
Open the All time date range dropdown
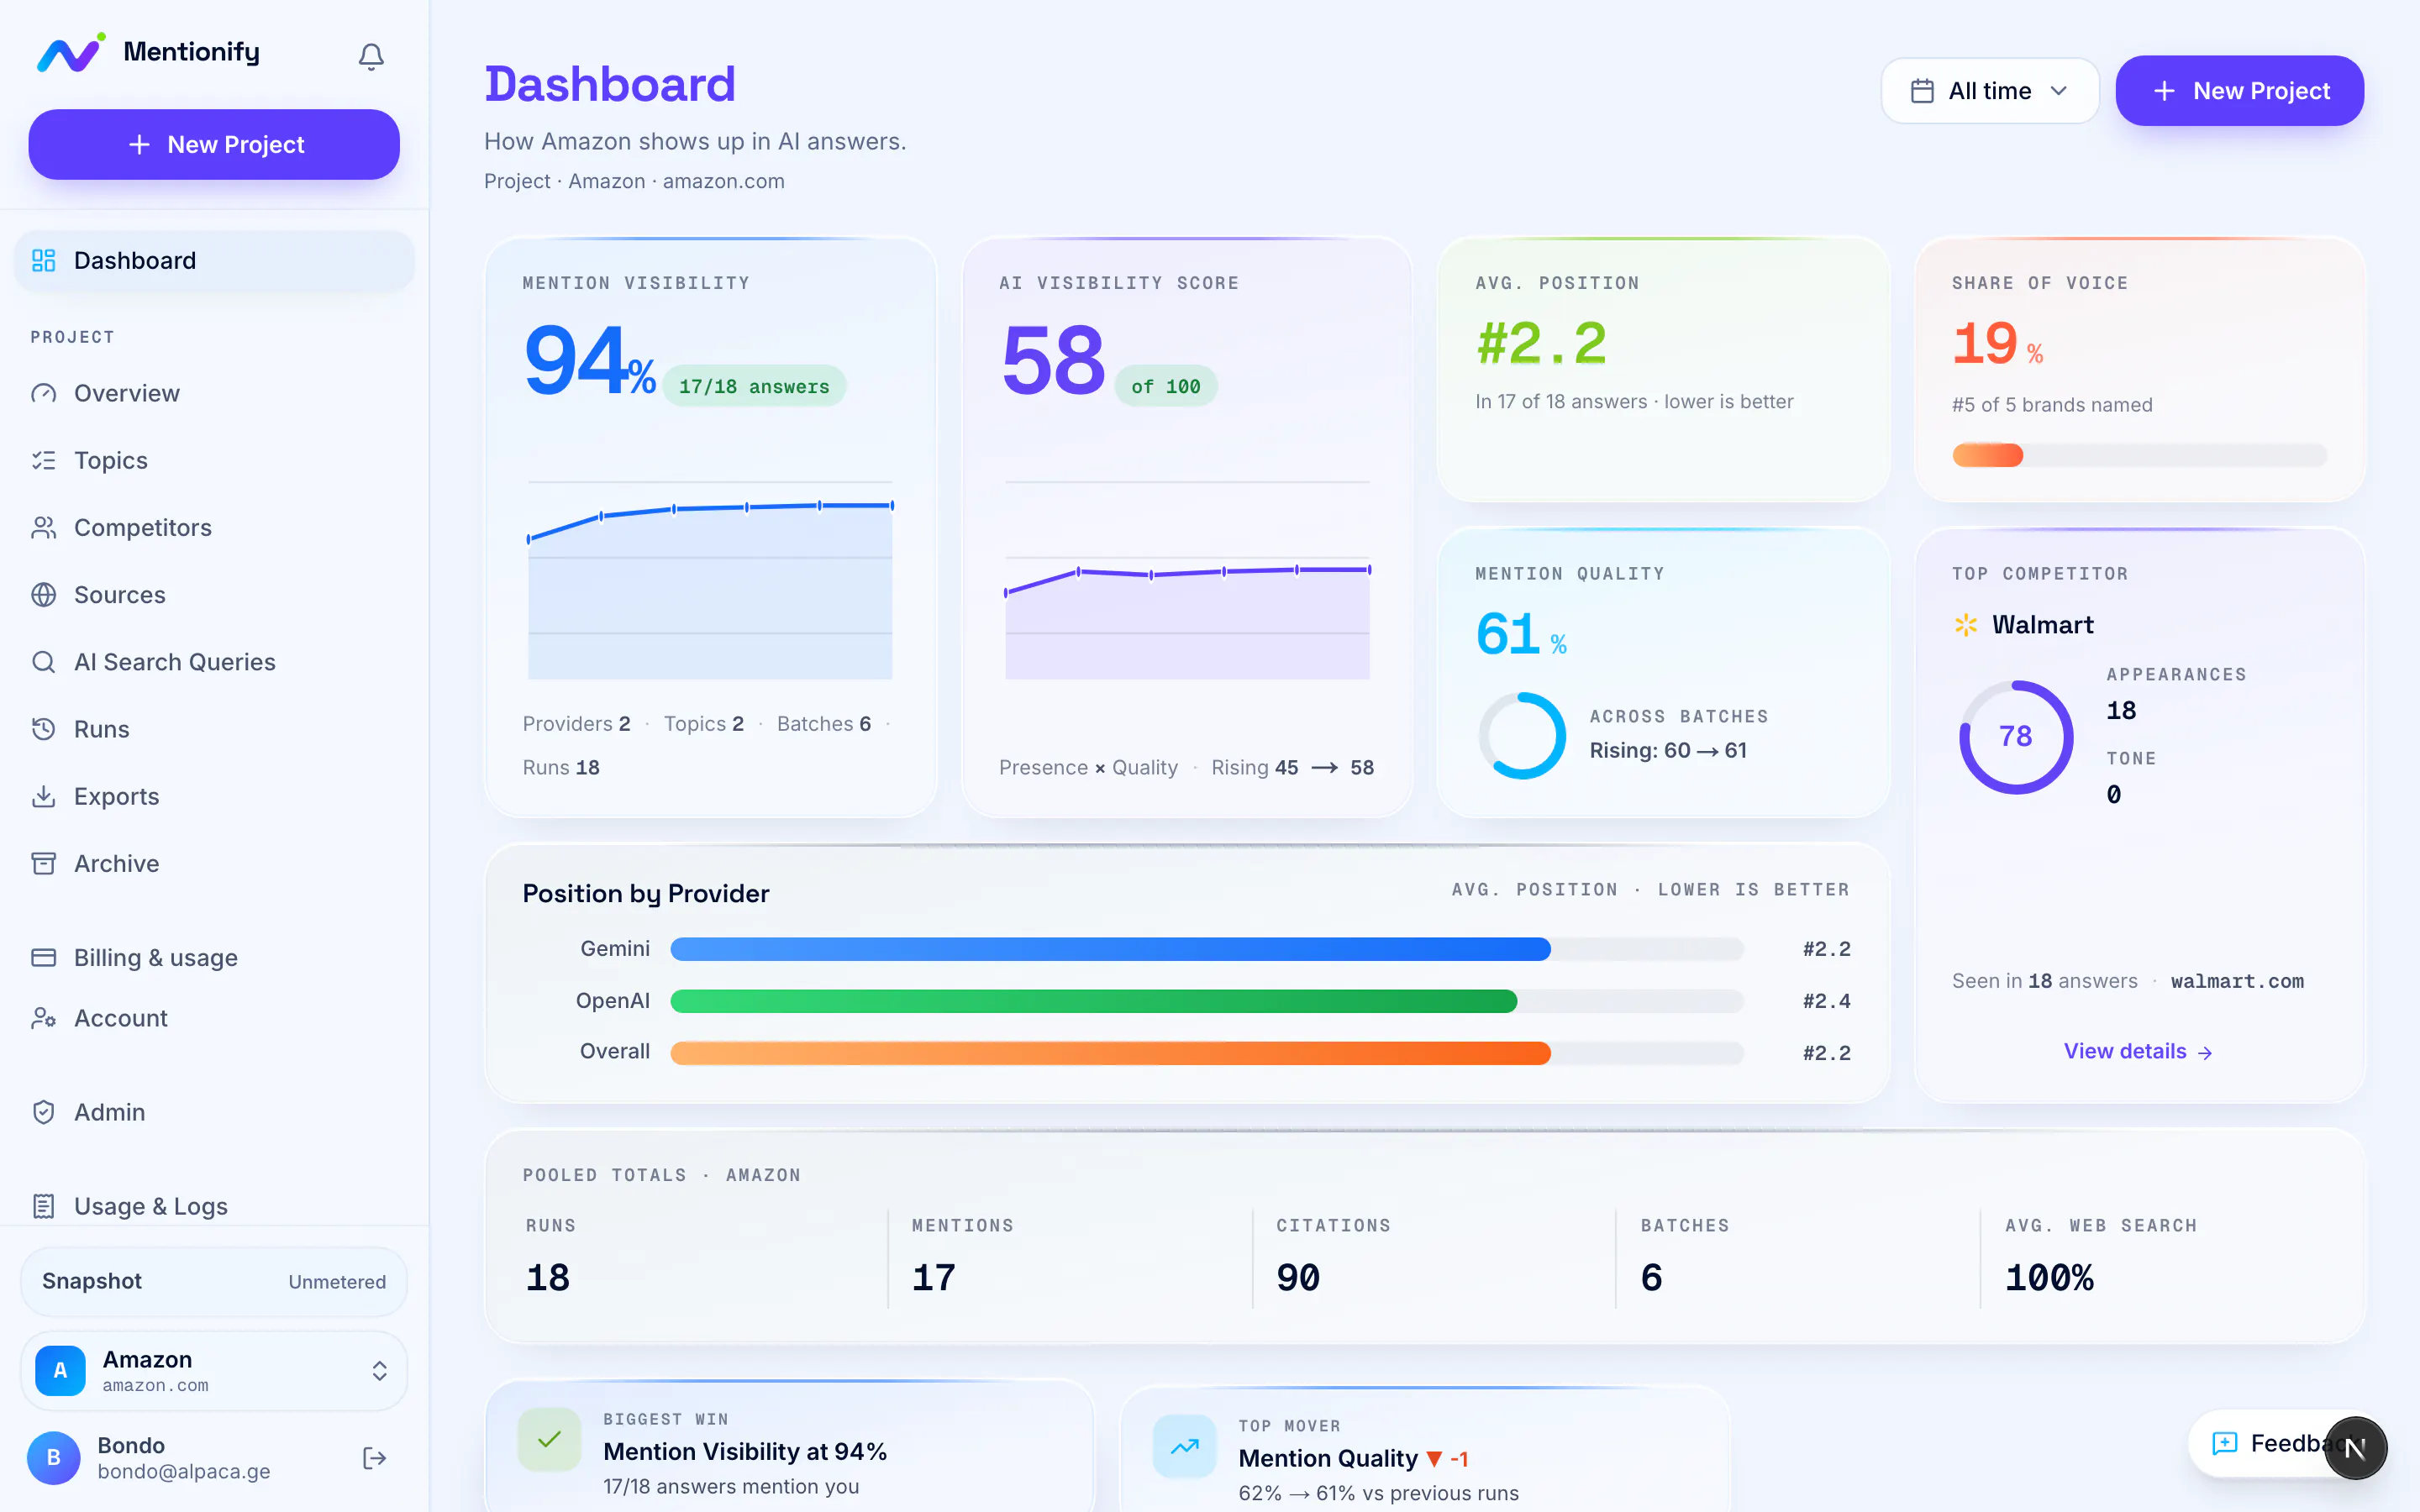1989,91
